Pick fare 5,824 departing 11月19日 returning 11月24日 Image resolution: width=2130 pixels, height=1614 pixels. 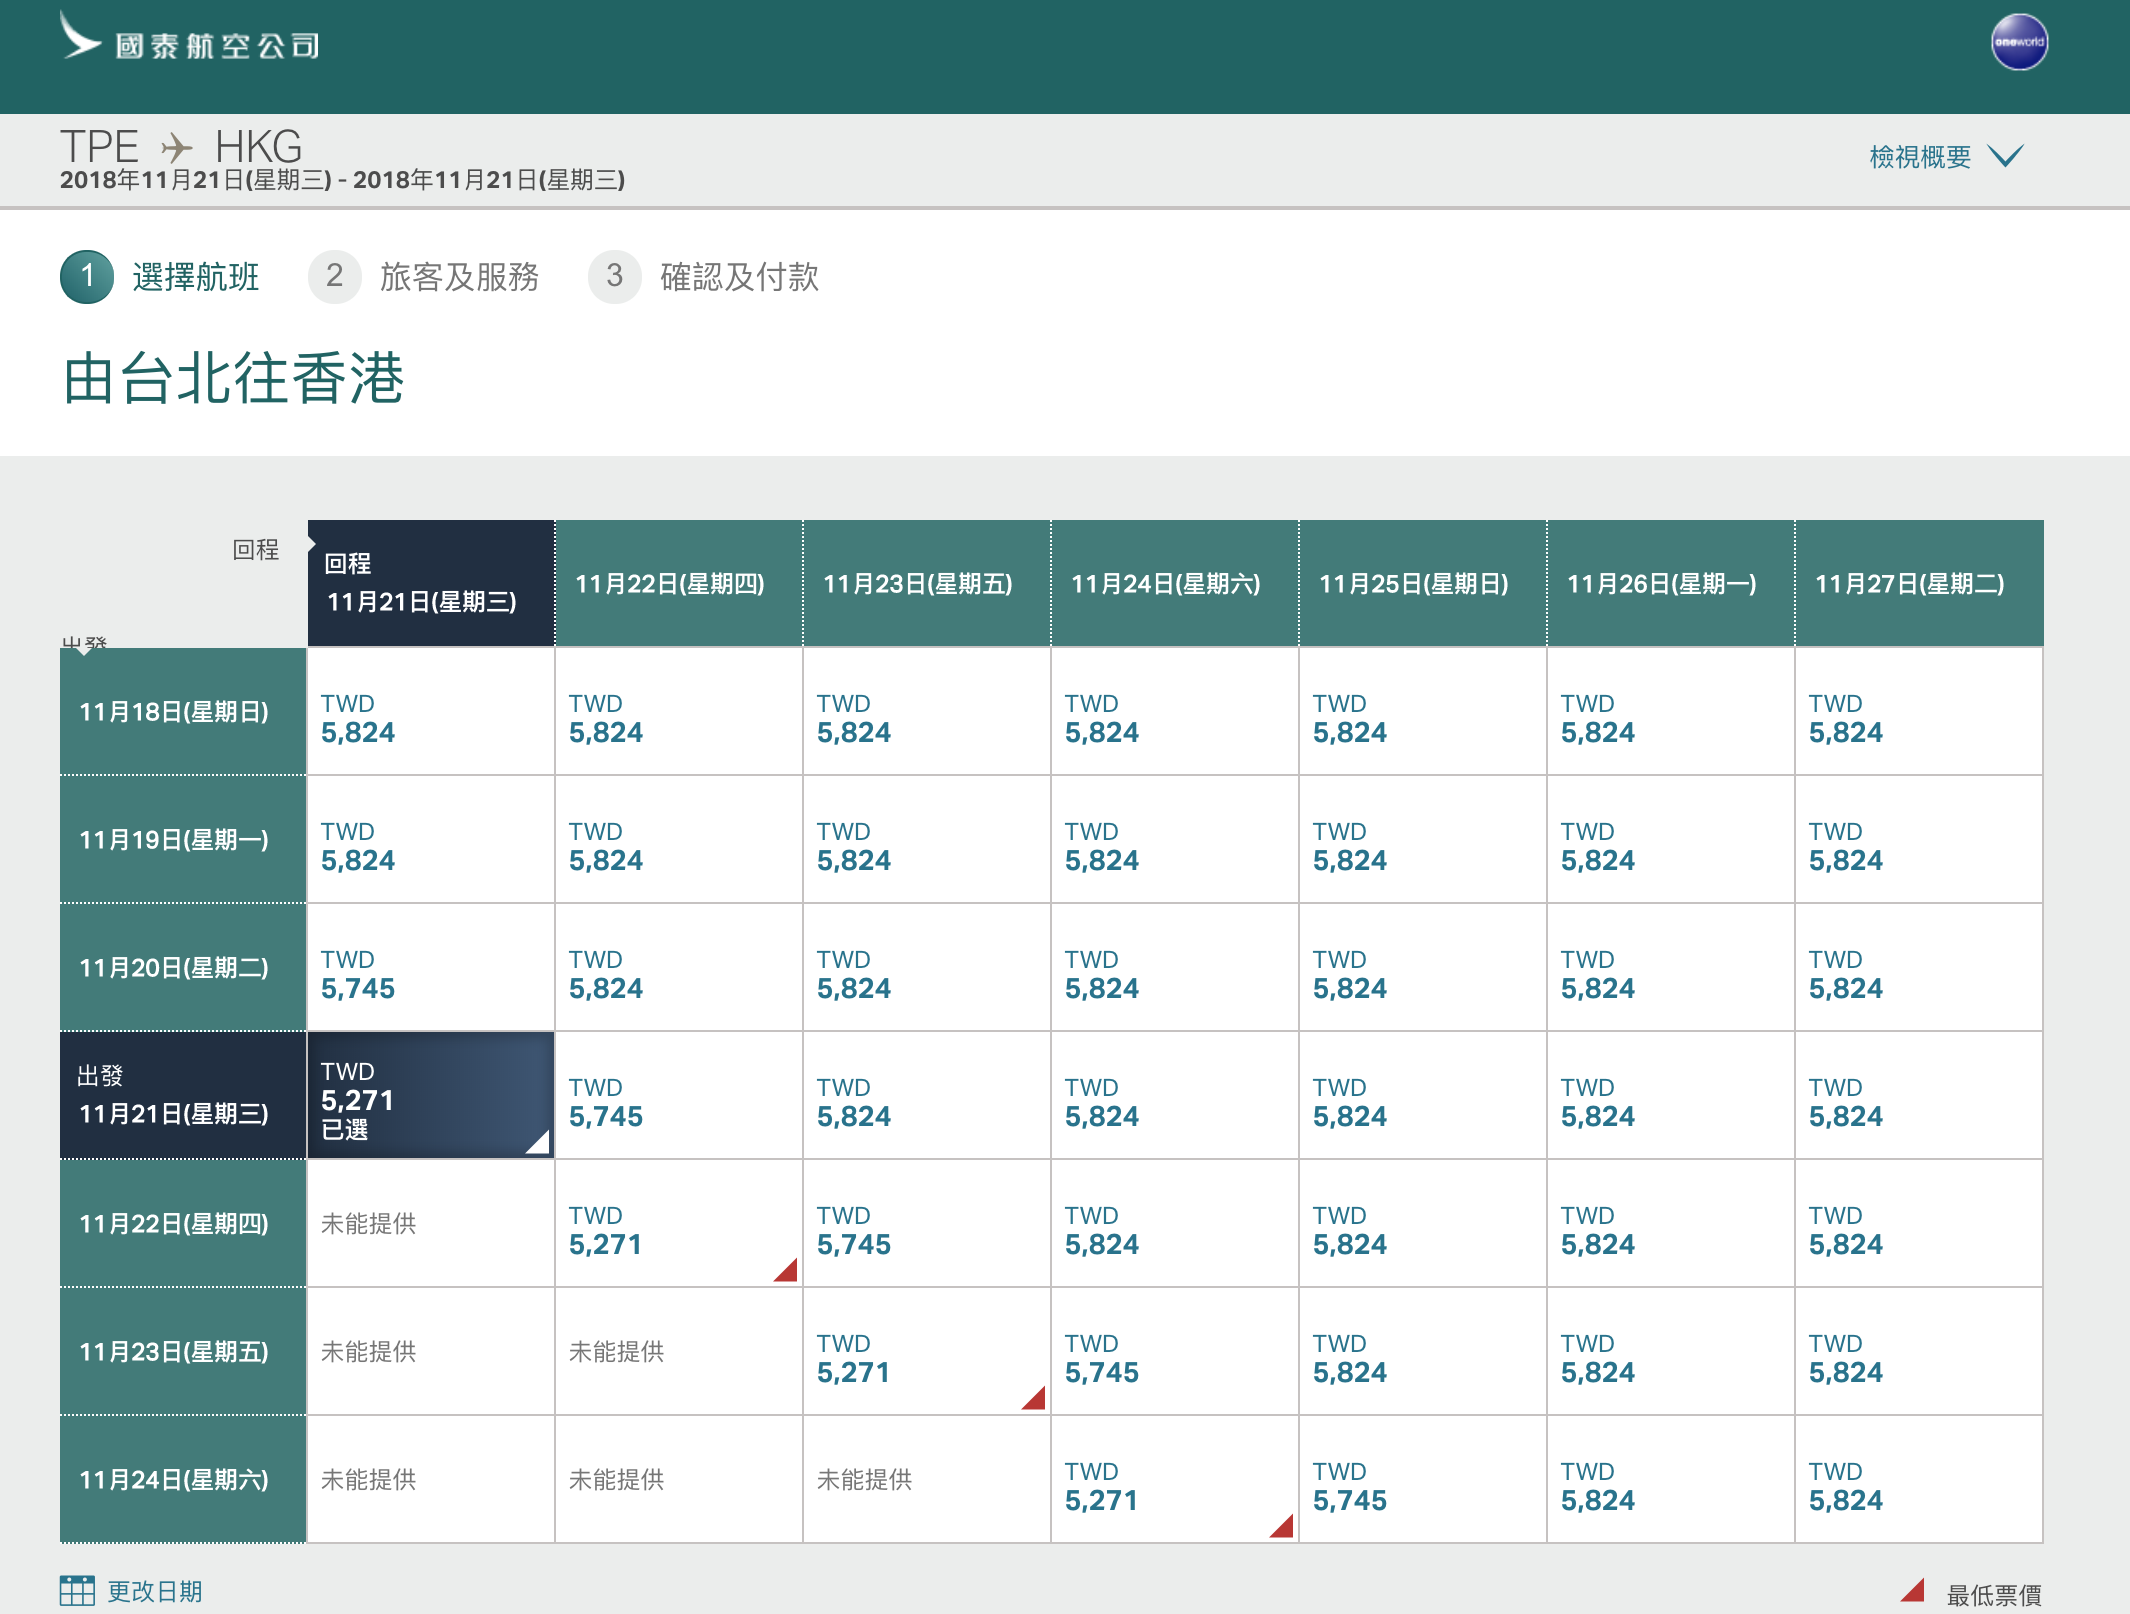pyautogui.click(x=1175, y=839)
